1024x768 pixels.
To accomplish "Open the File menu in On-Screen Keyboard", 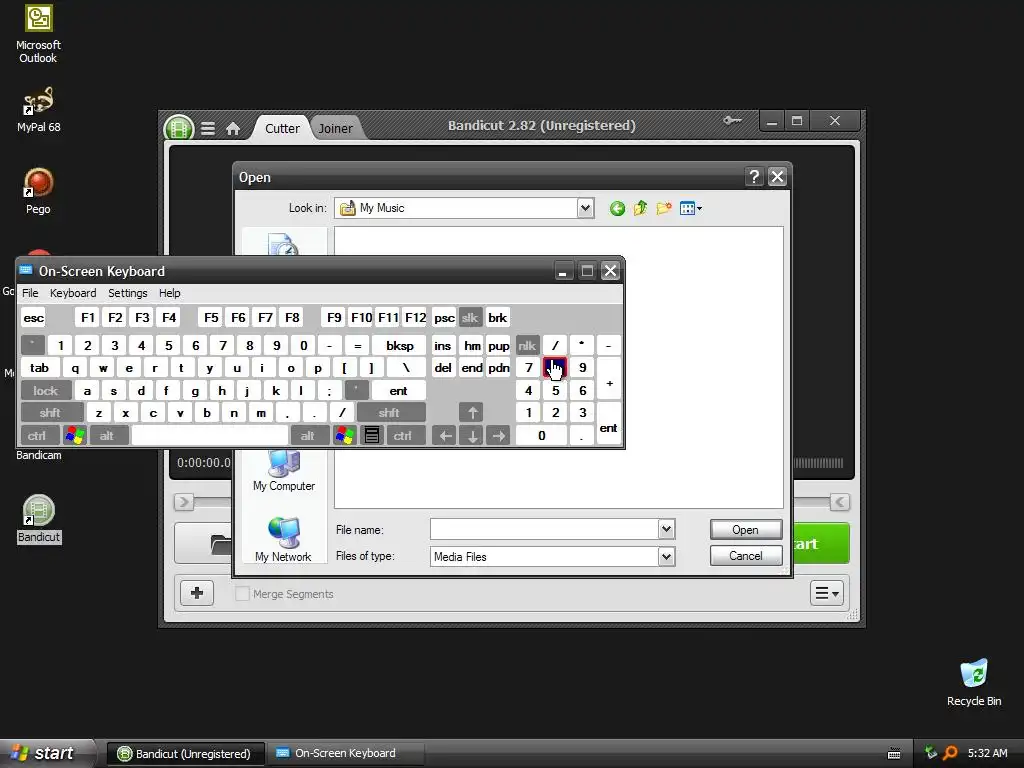I will point(30,293).
